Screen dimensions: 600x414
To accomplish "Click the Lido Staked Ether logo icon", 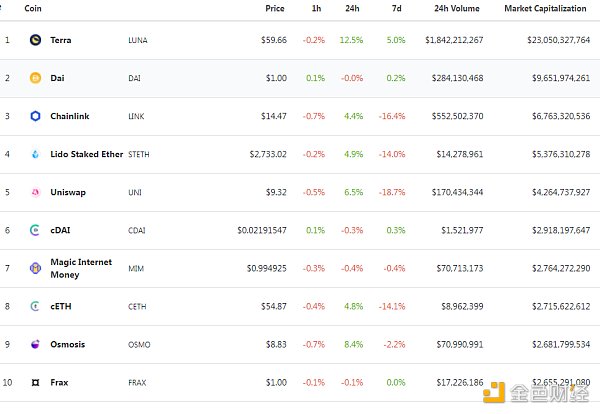I will click(x=35, y=154).
